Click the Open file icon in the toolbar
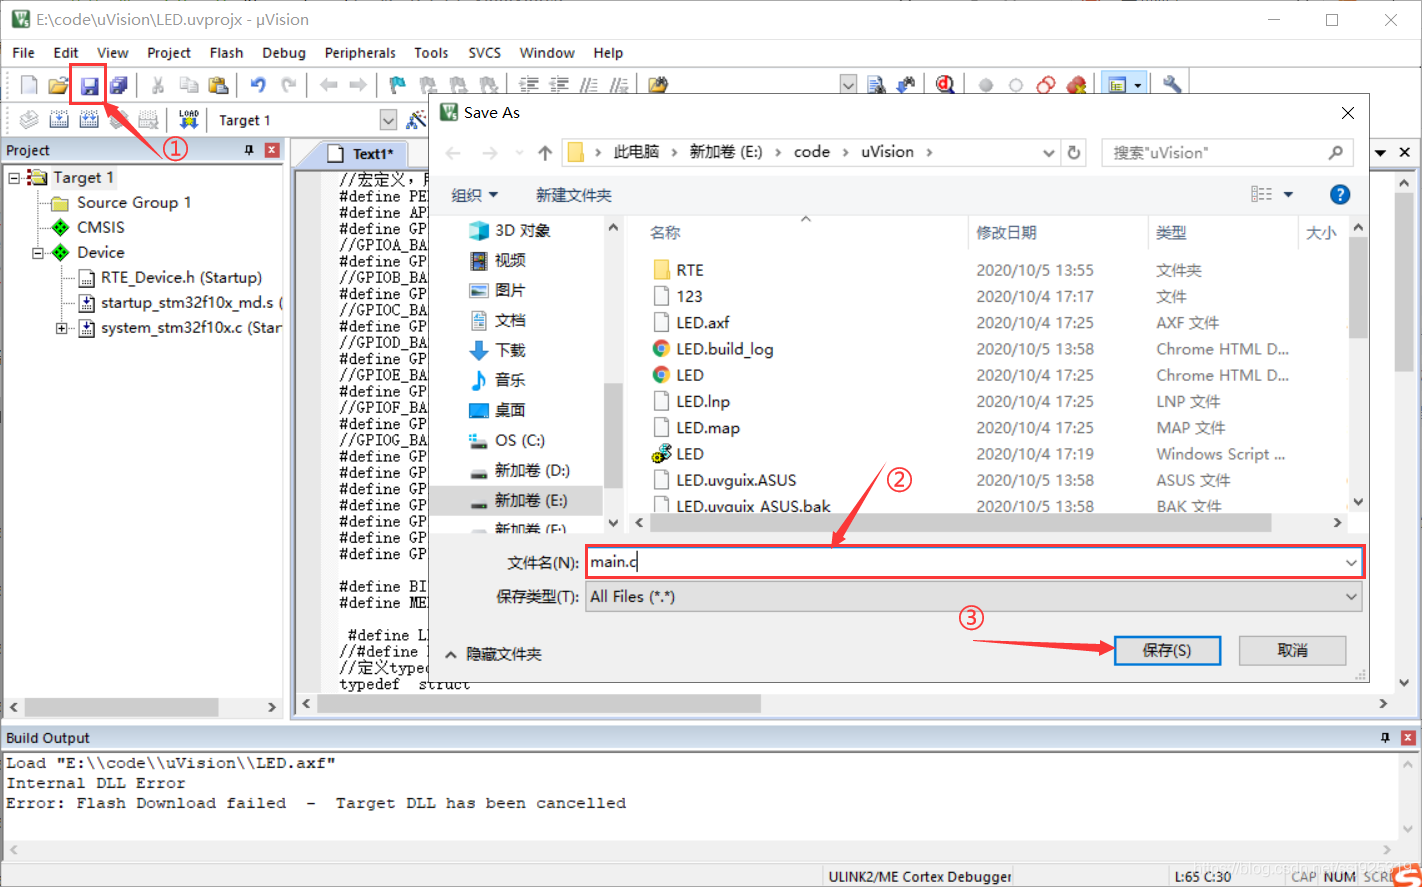This screenshot has height=887, width=1422. point(59,86)
